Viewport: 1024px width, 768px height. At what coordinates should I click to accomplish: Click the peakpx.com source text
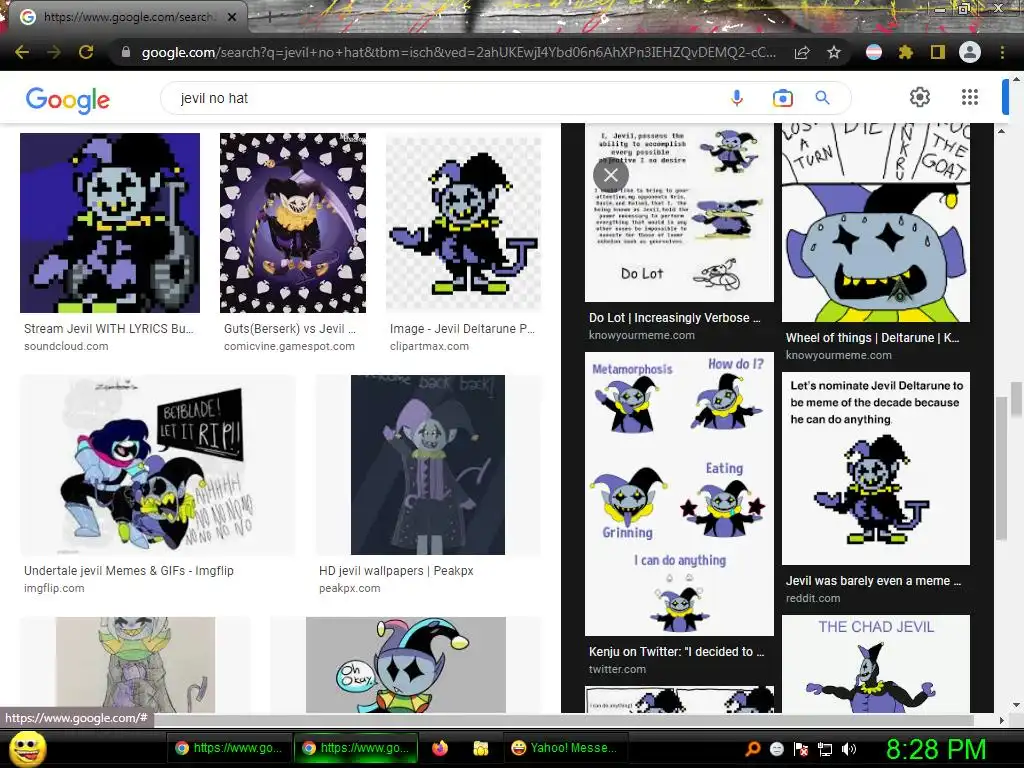pyautogui.click(x=349, y=588)
